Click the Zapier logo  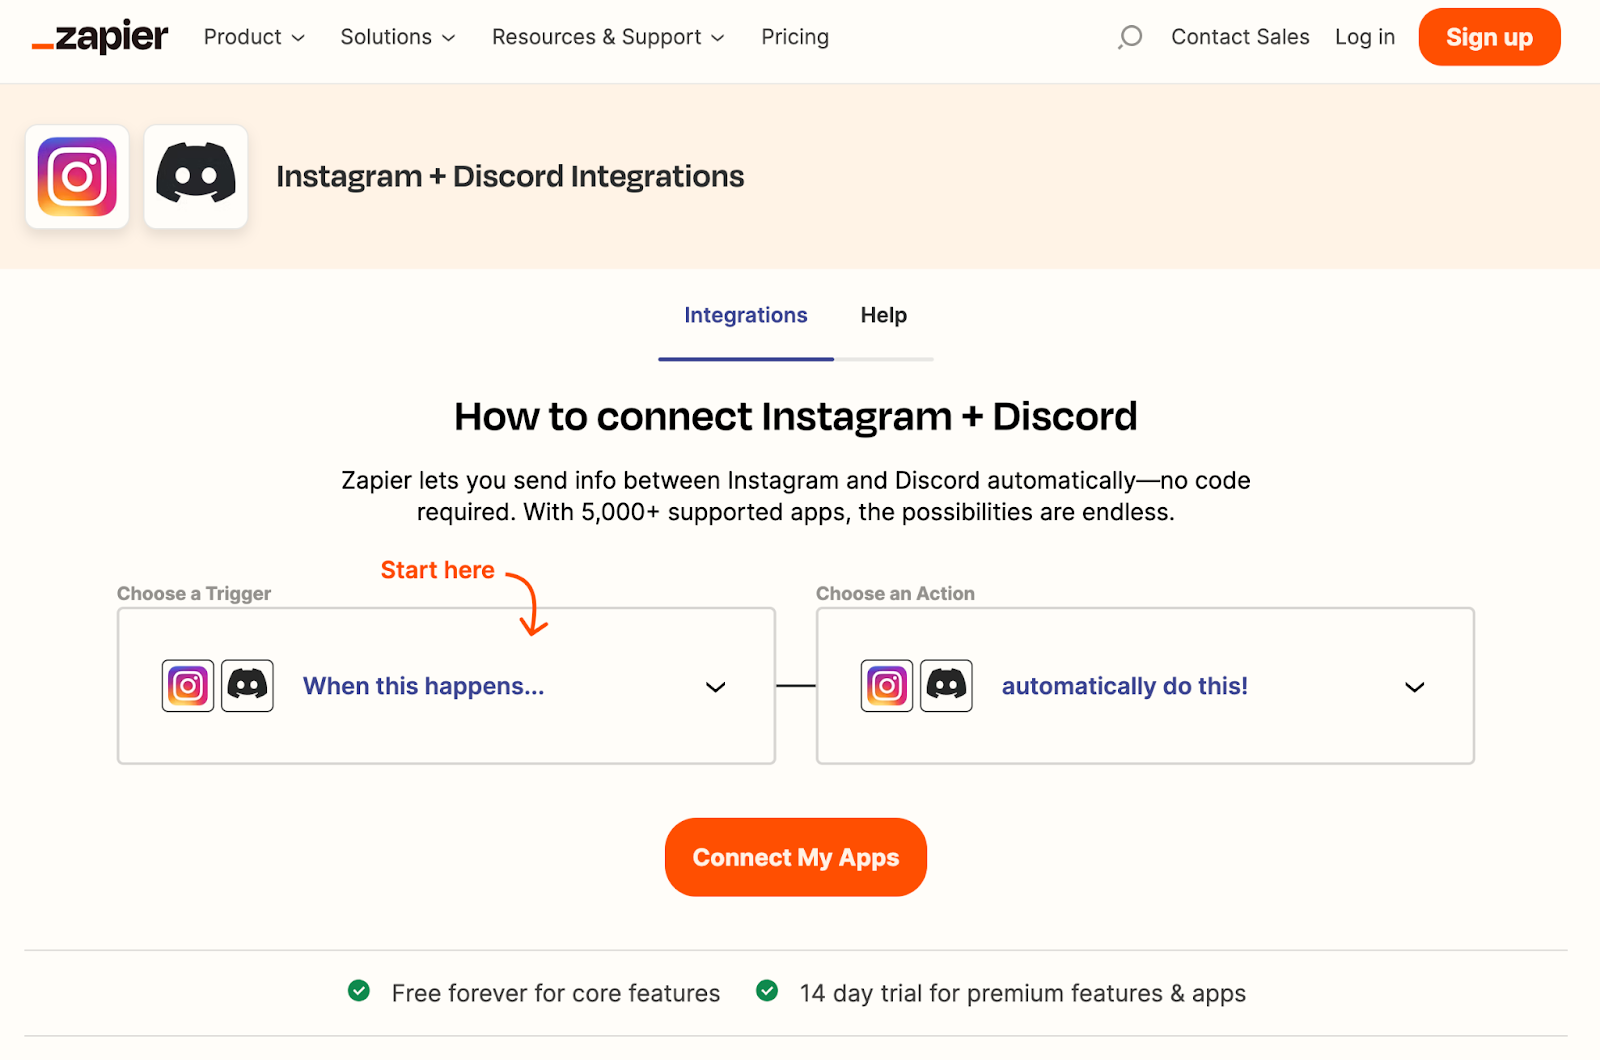point(99,36)
